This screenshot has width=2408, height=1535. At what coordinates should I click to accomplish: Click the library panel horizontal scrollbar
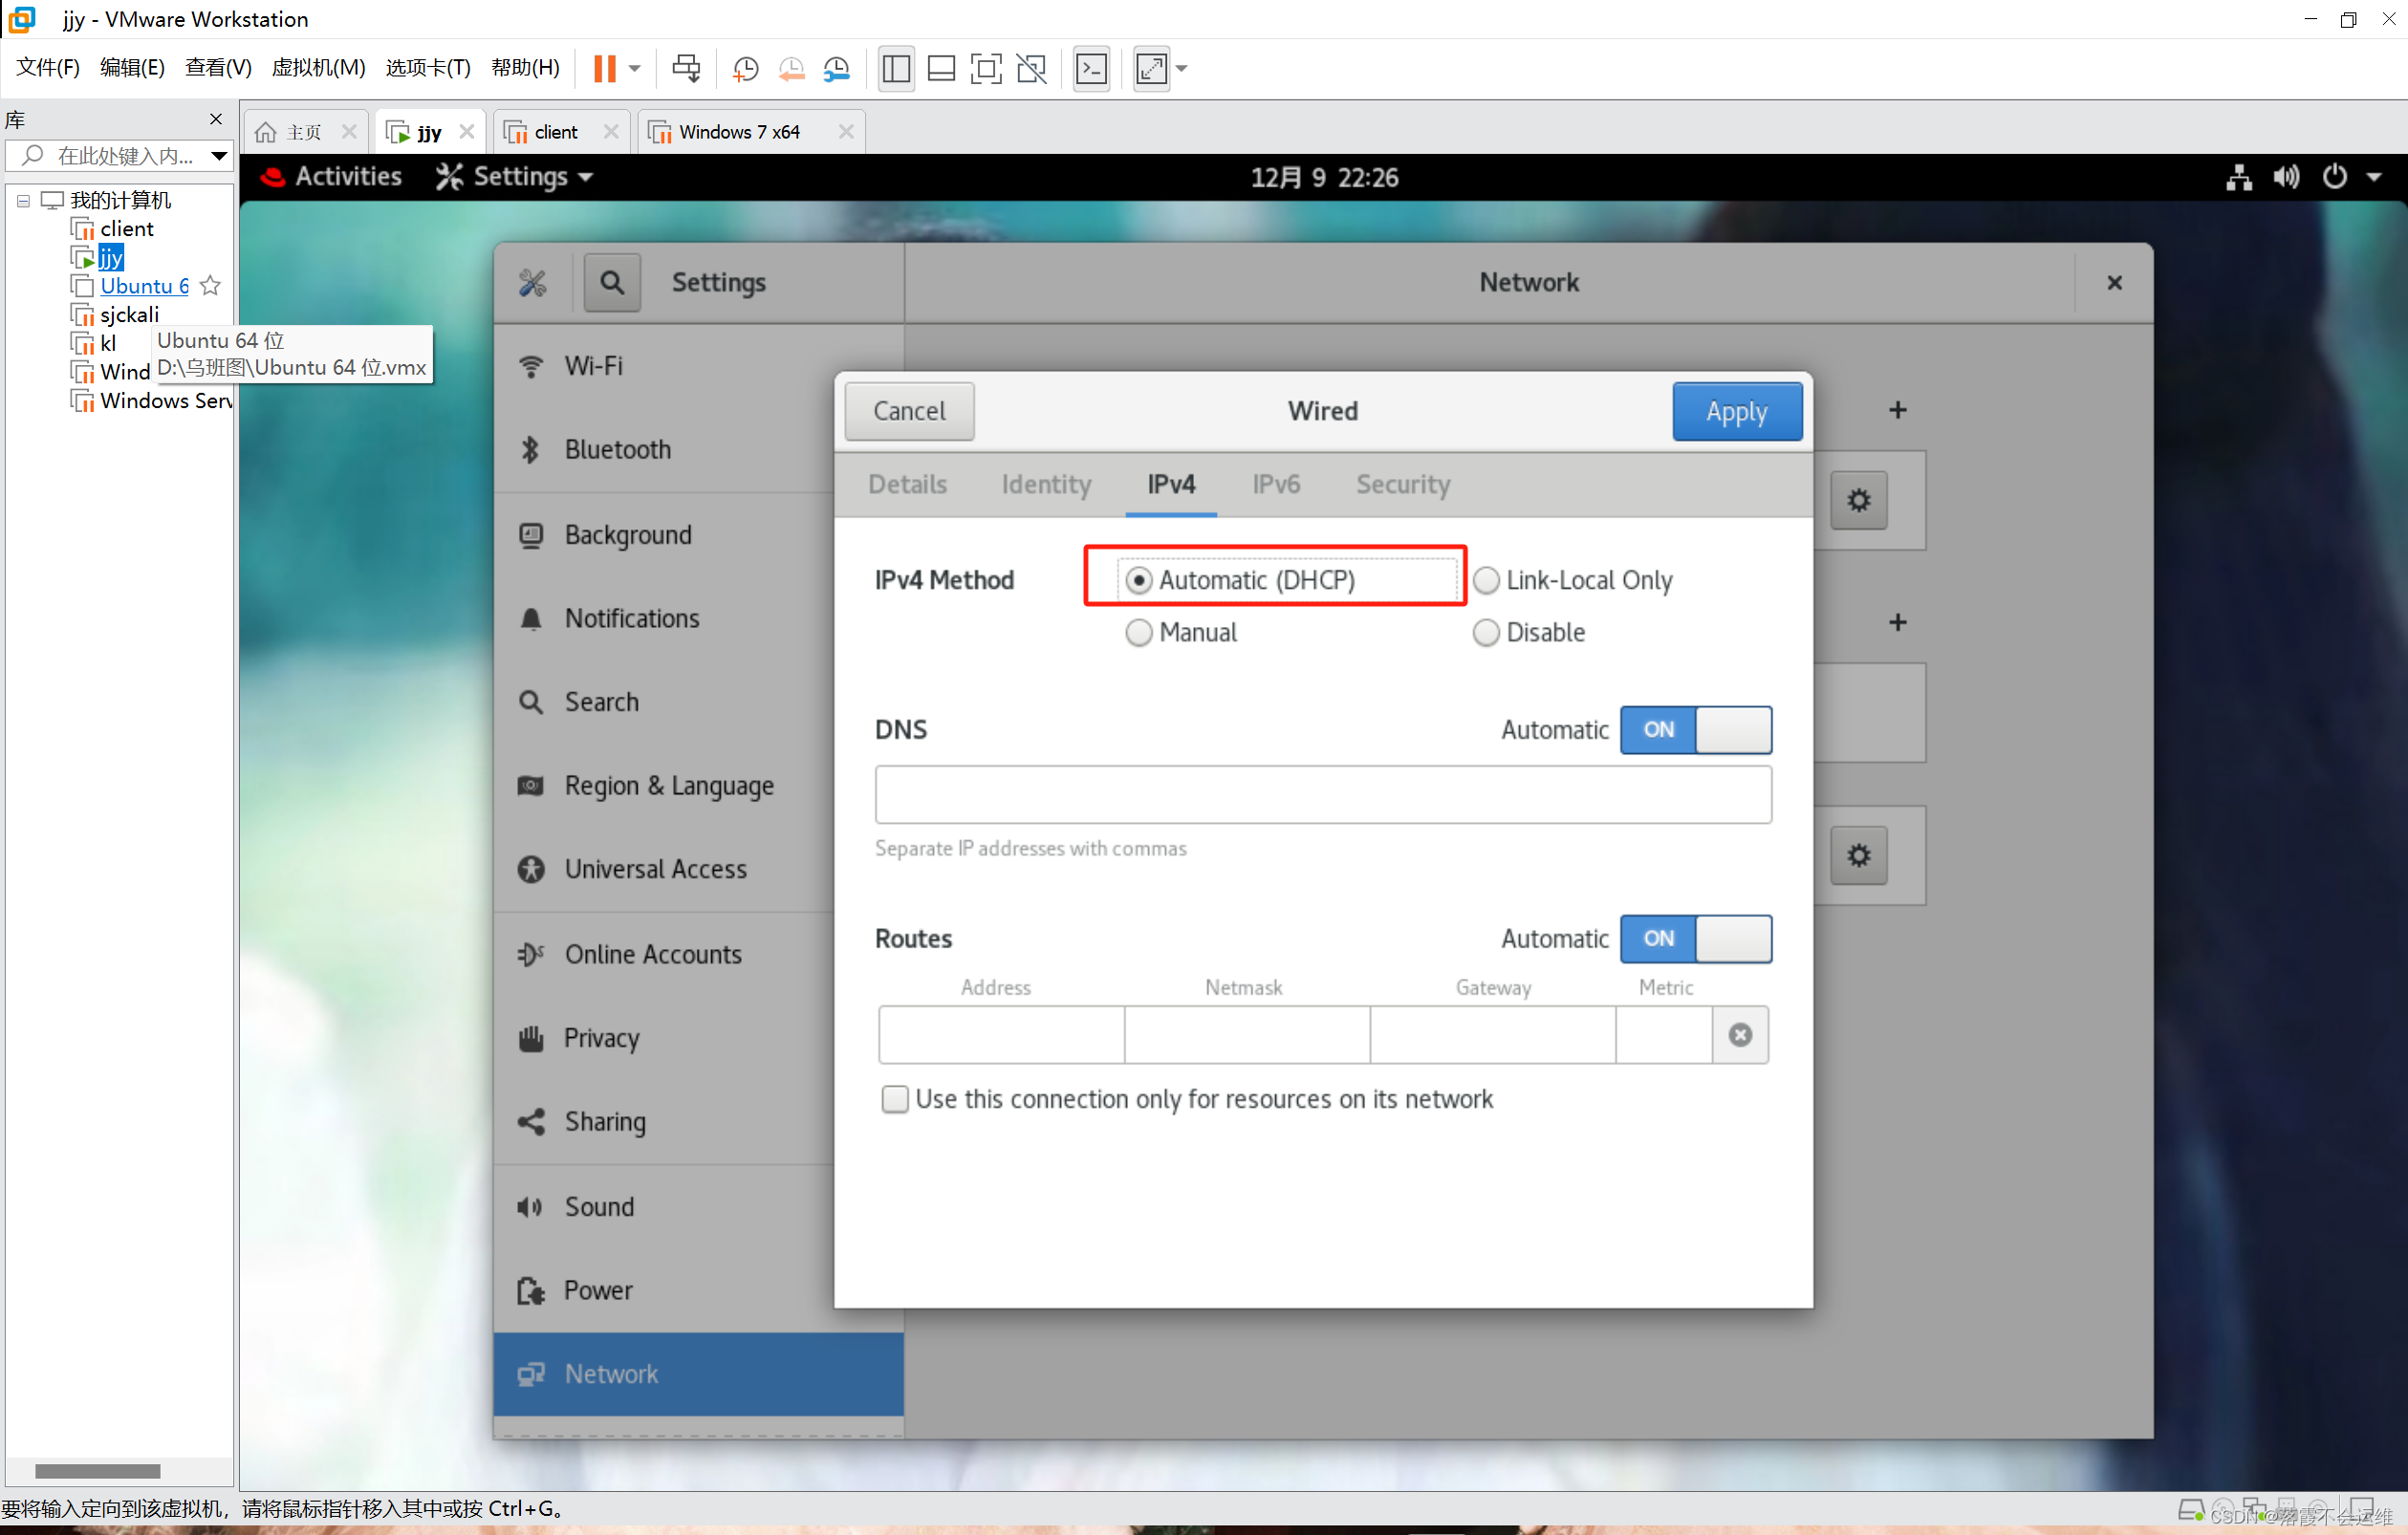(x=97, y=1470)
